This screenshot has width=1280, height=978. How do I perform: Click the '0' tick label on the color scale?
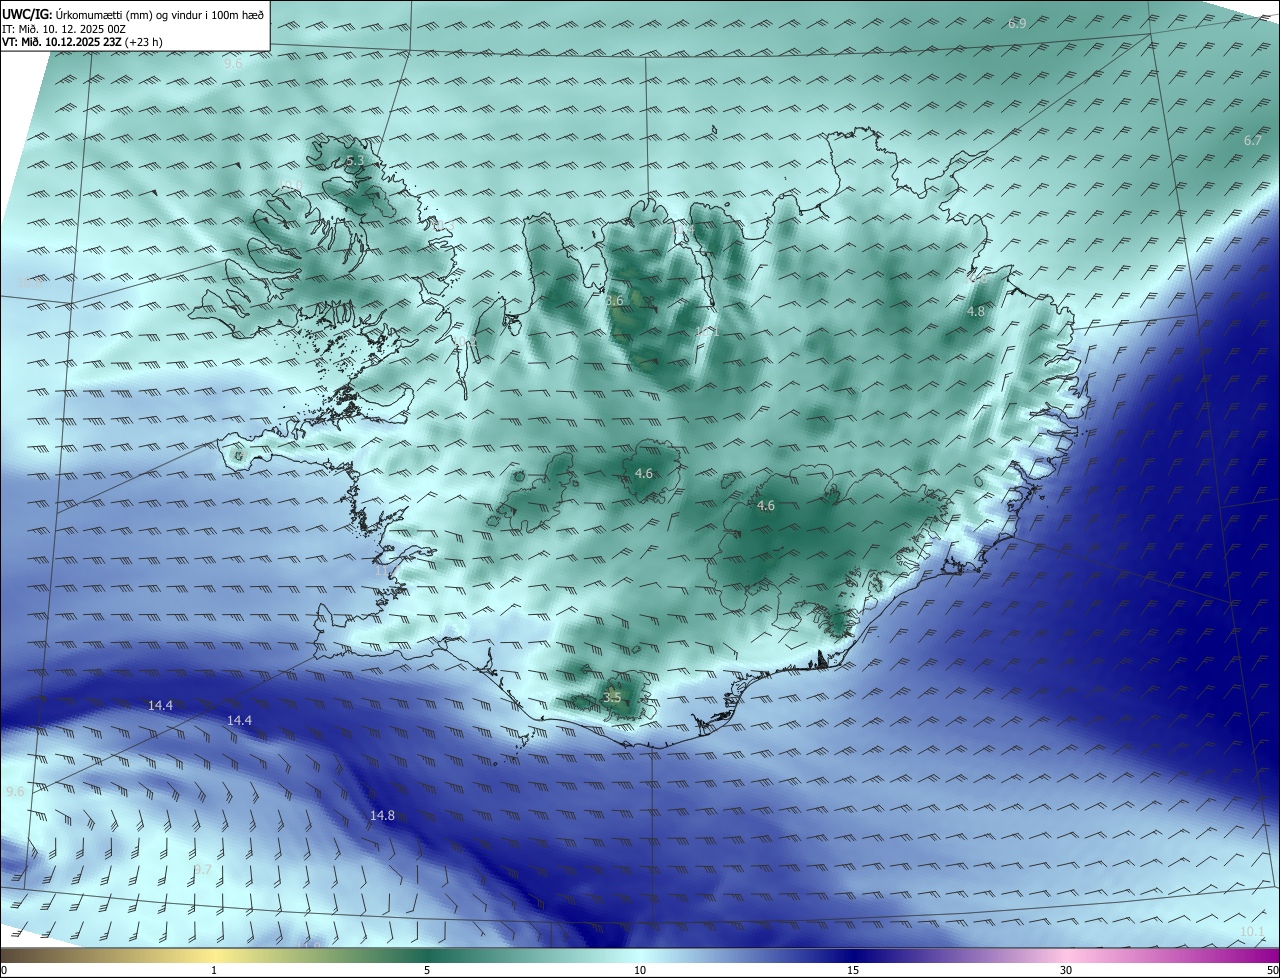pyautogui.click(x=4, y=970)
